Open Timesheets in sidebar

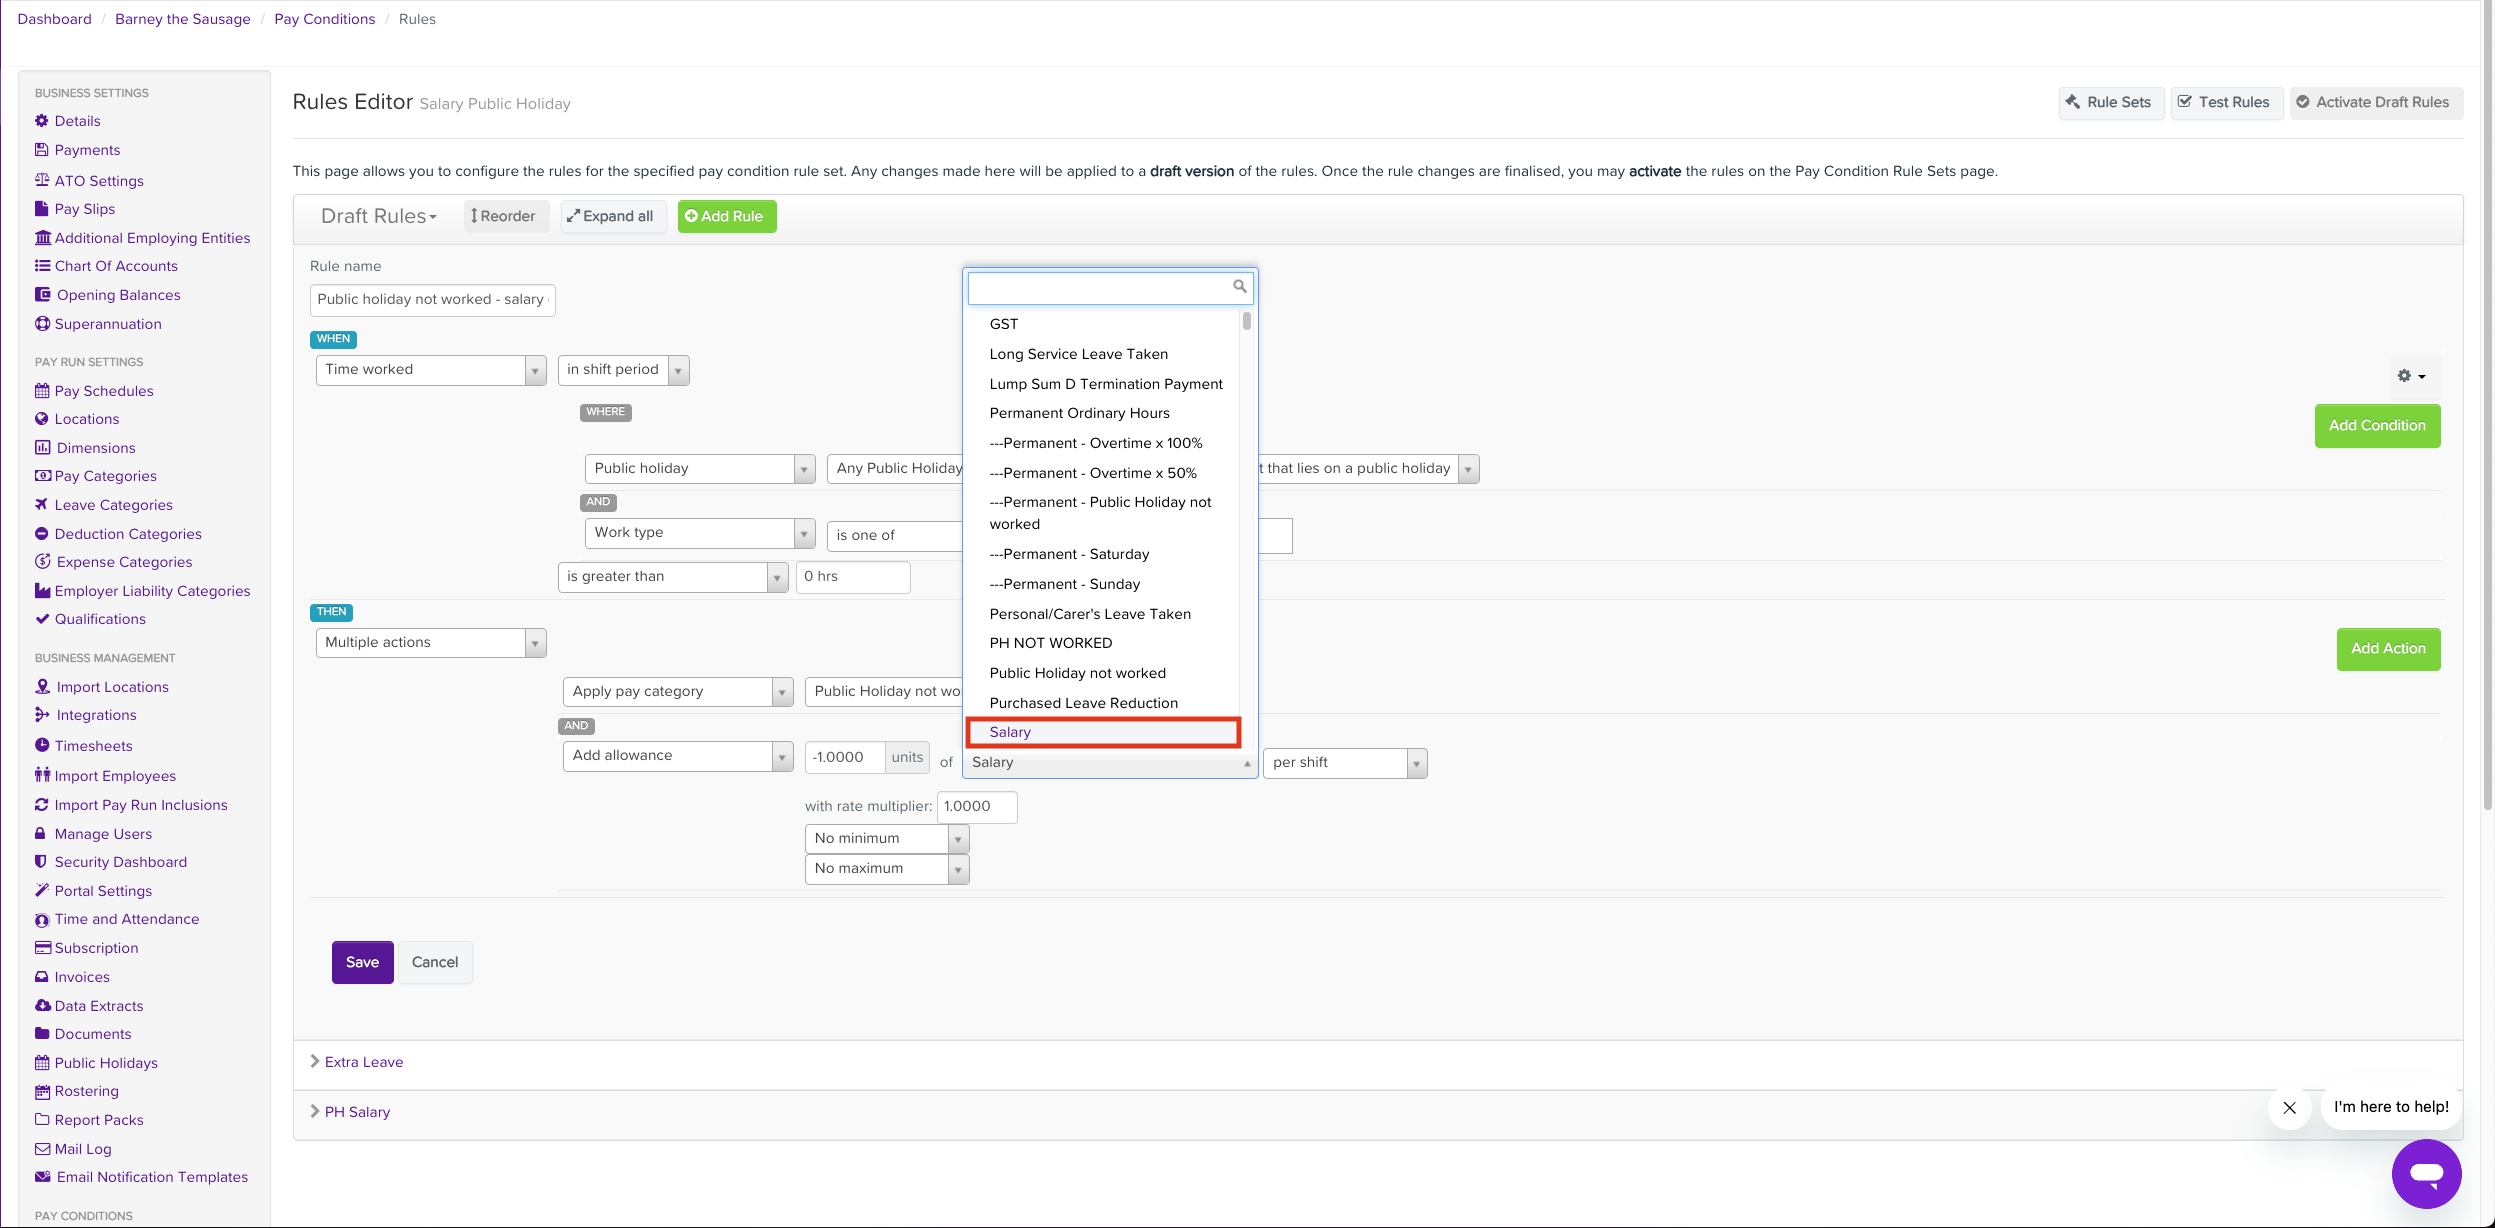tap(93, 746)
